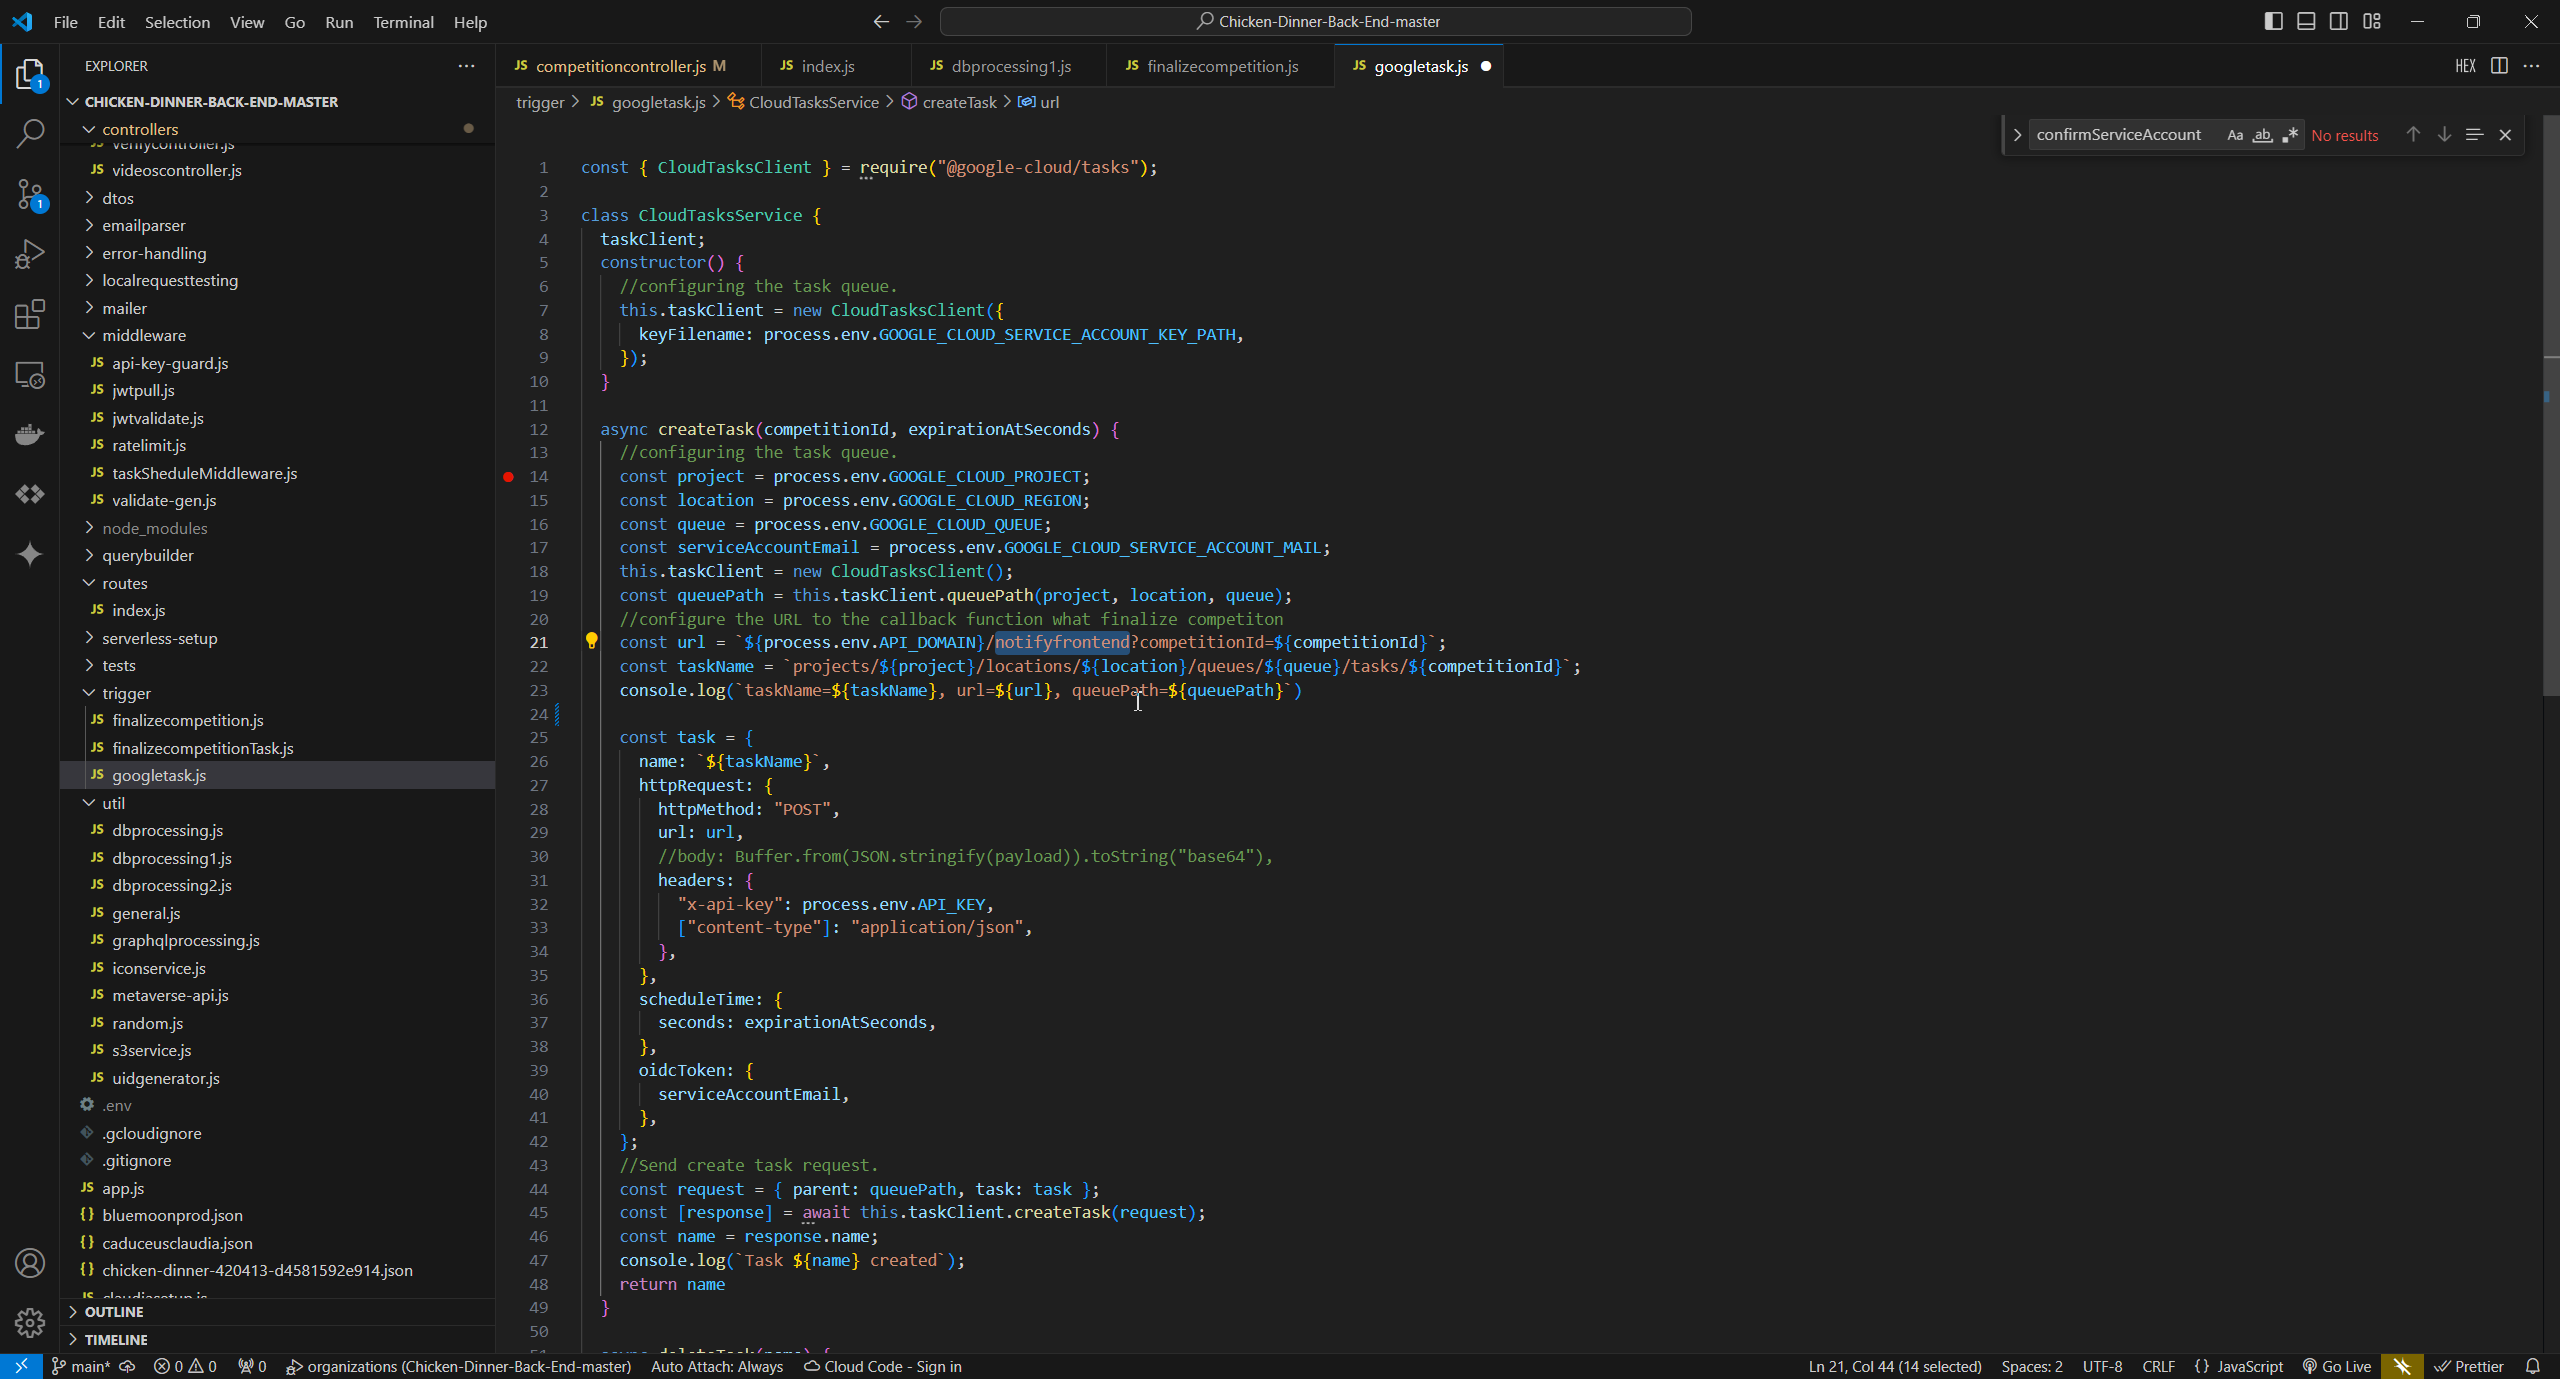Screen dimensions: 2560x1379
Task: Toggle Match Case in find widget
Action: tap(2234, 135)
